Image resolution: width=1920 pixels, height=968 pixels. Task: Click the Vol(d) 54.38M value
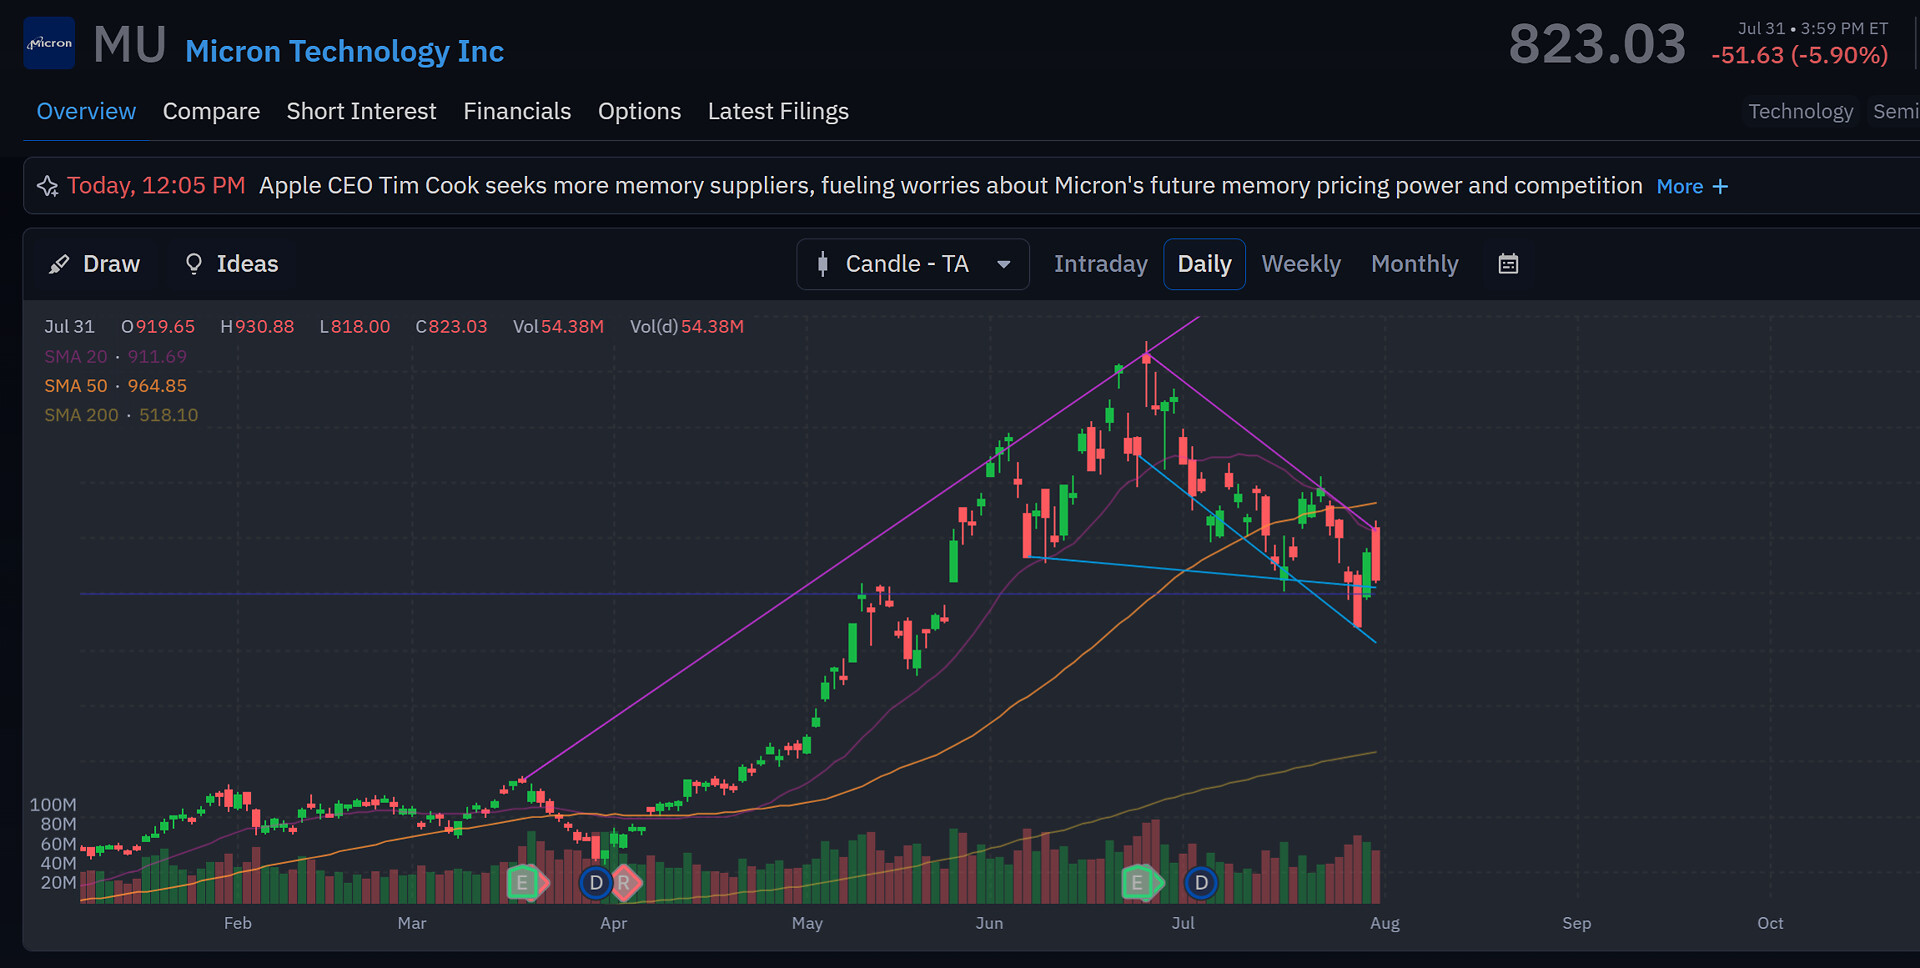pyautogui.click(x=687, y=327)
